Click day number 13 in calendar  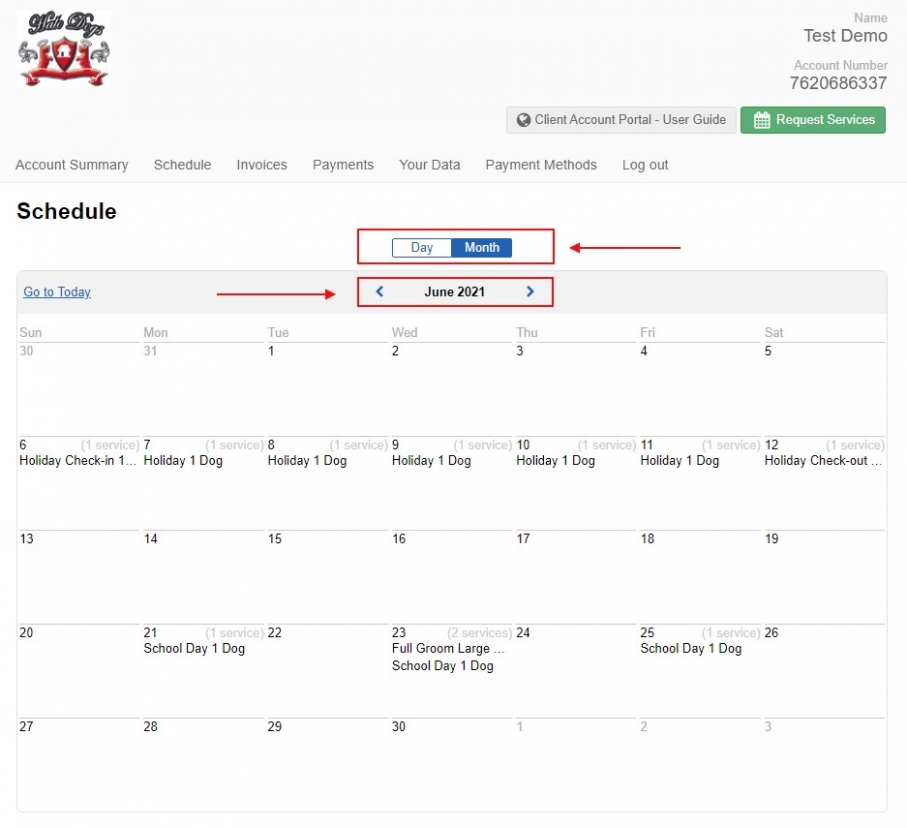coord(27,539)
